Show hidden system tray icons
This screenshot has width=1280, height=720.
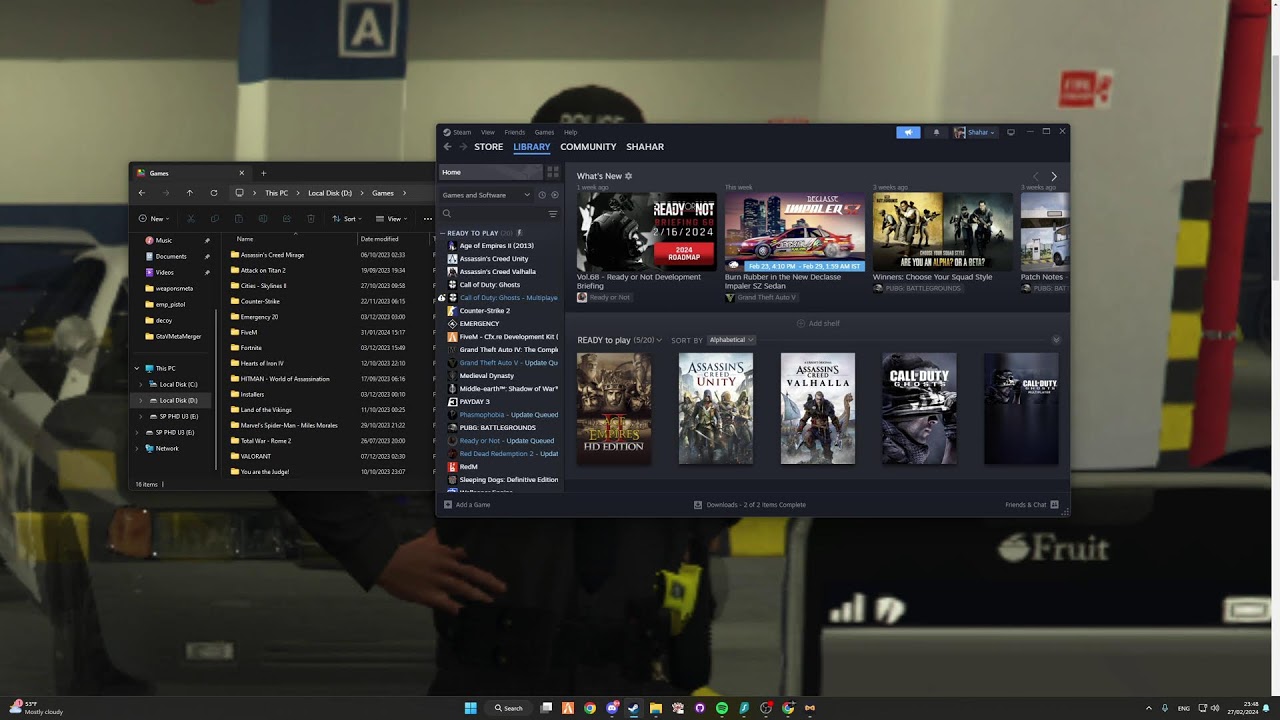1148,708
